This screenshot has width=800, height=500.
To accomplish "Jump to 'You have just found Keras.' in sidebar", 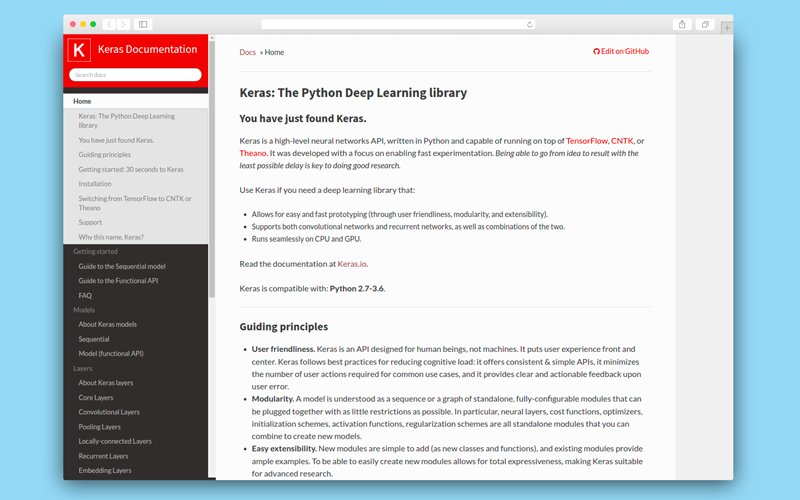I will [x=116, y=140].
